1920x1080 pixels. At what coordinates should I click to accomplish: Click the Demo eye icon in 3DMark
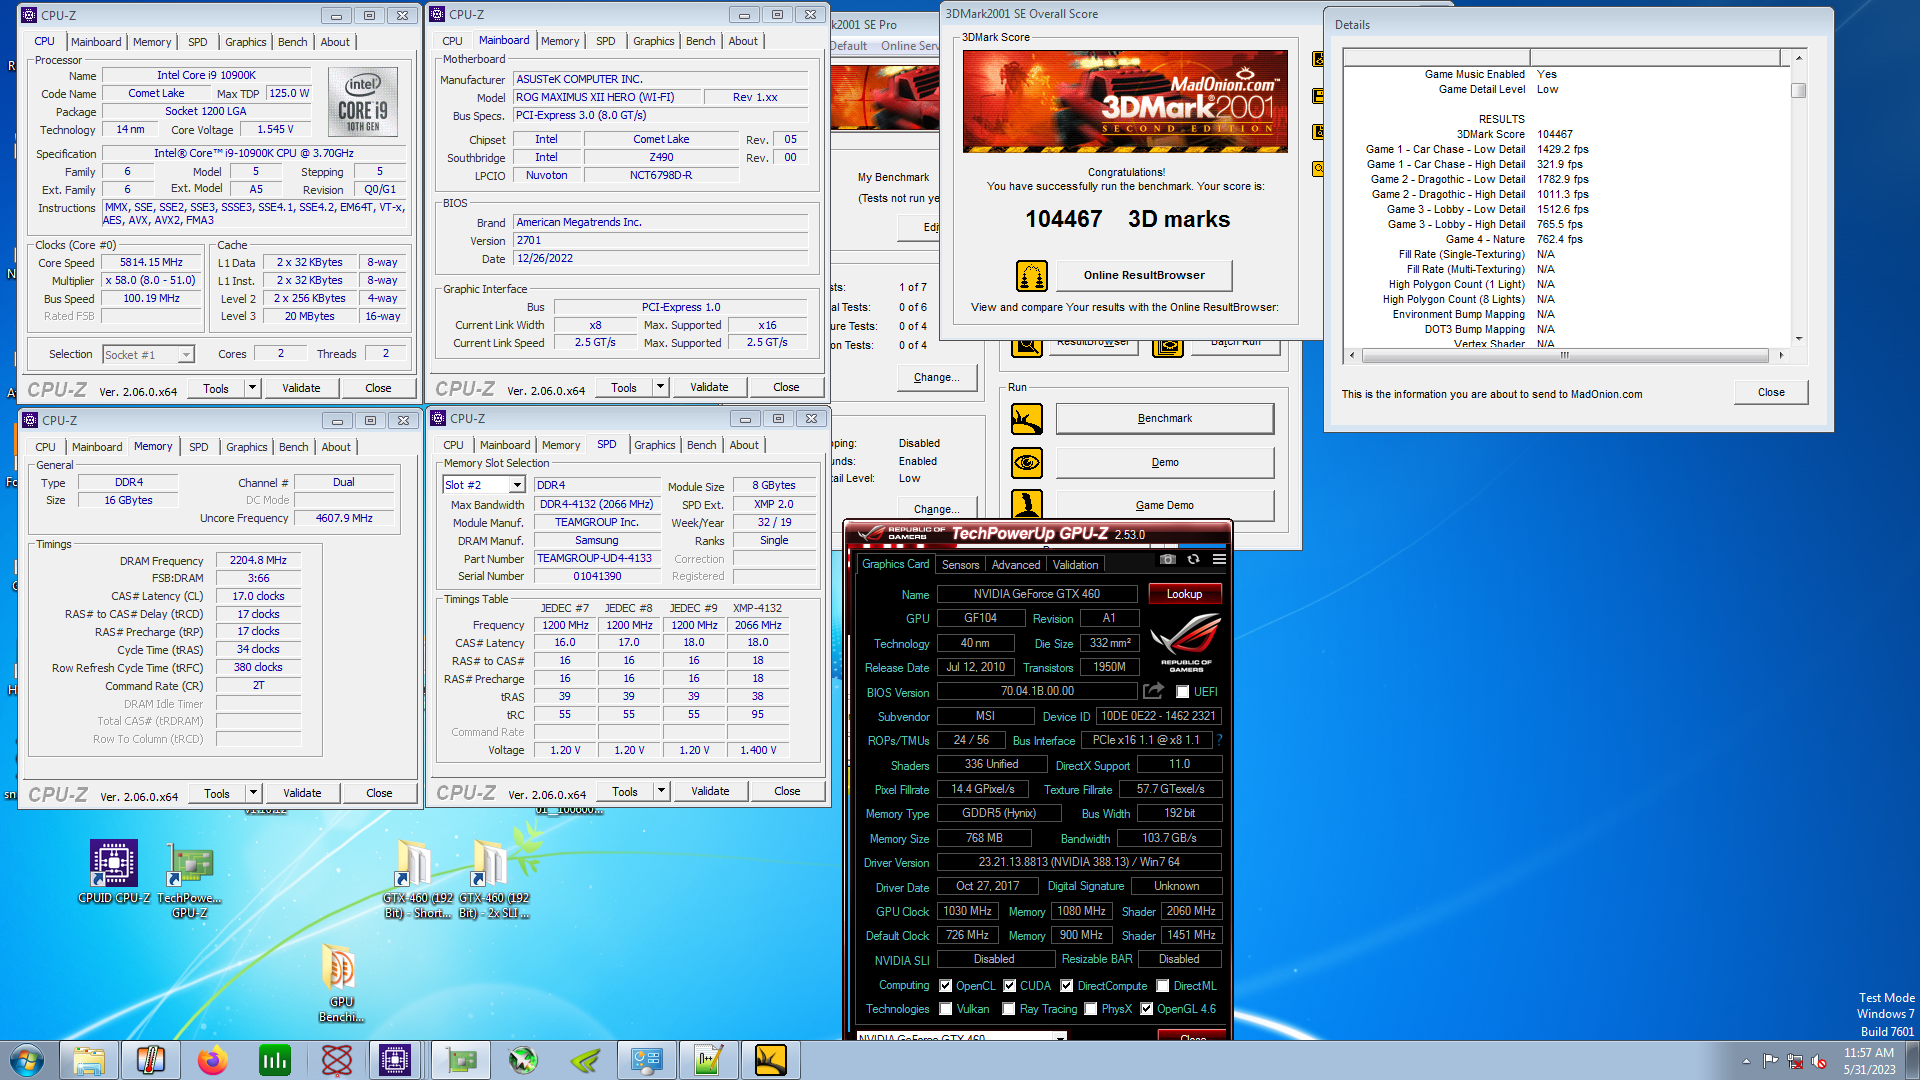click(x=1027, y=463)
